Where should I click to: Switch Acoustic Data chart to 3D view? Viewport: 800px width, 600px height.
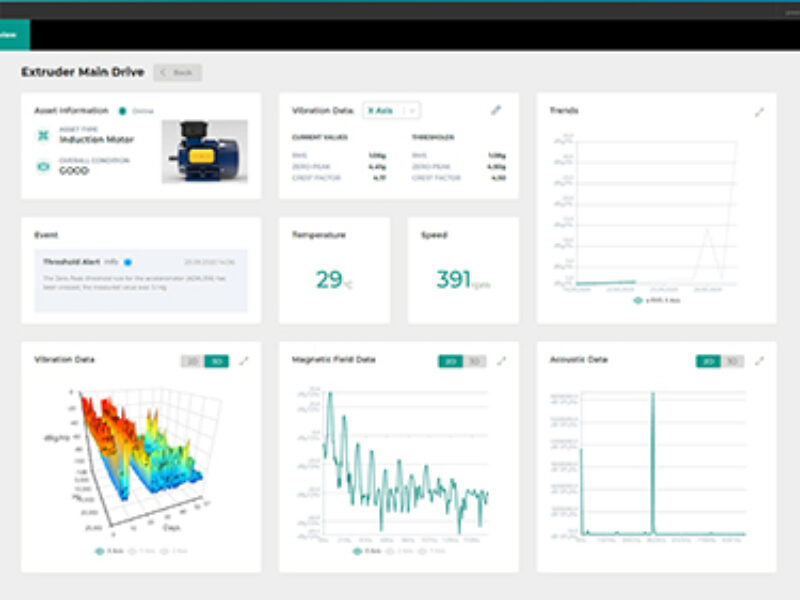click(x=732, y=360)
